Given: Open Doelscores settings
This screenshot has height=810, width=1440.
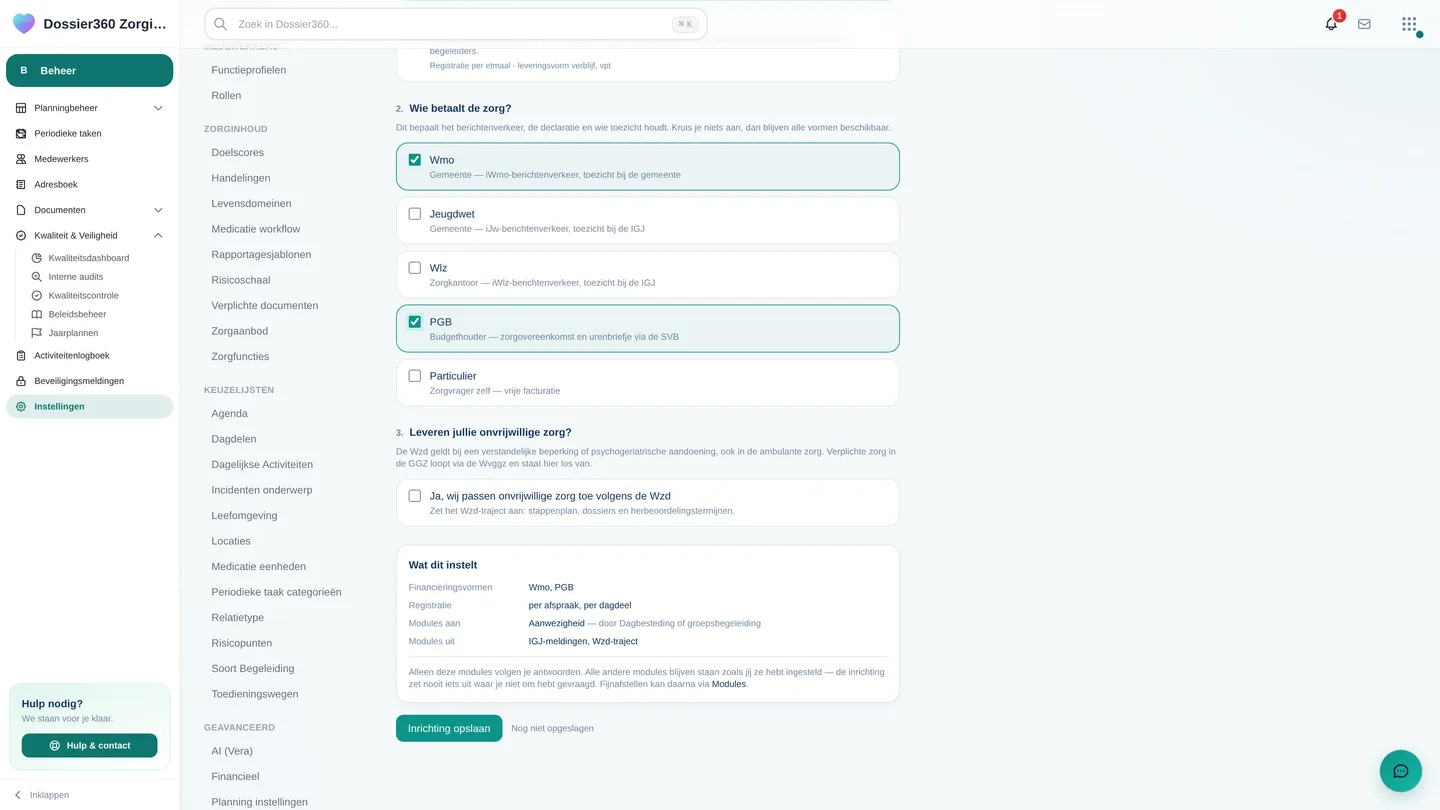Looking at the screenshot, I should coord(238,153).
